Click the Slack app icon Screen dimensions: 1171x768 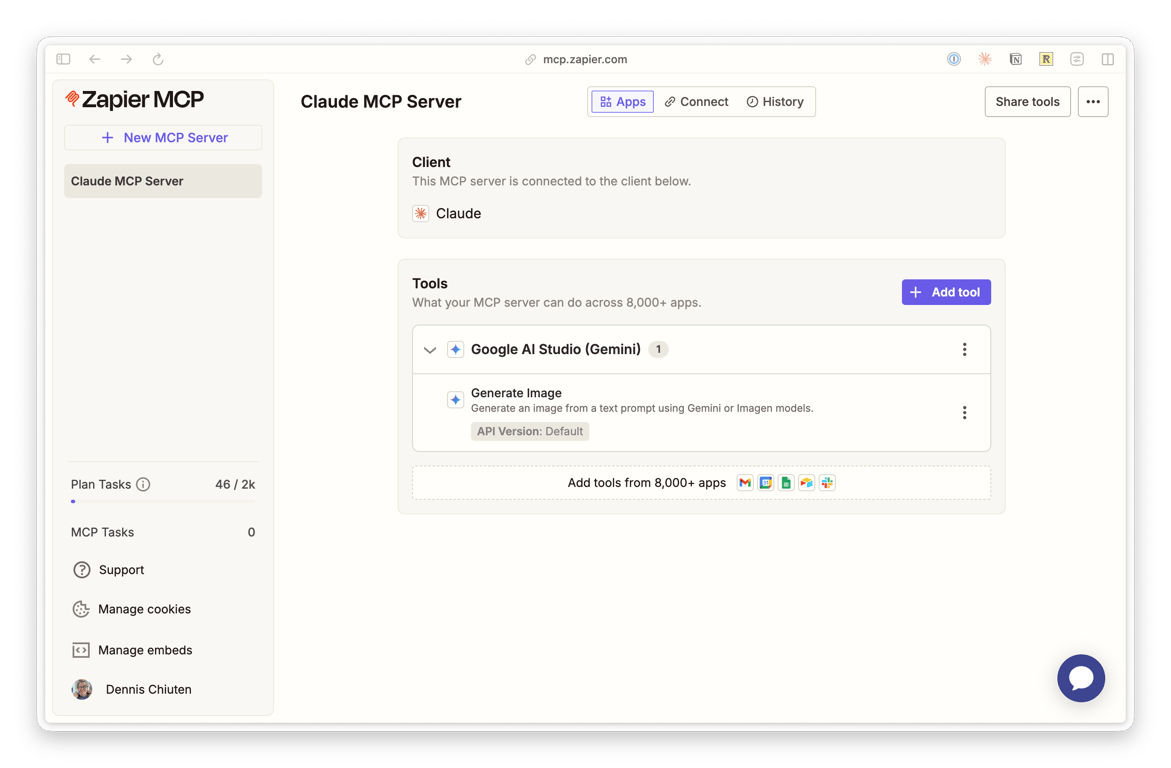(827, 483)
